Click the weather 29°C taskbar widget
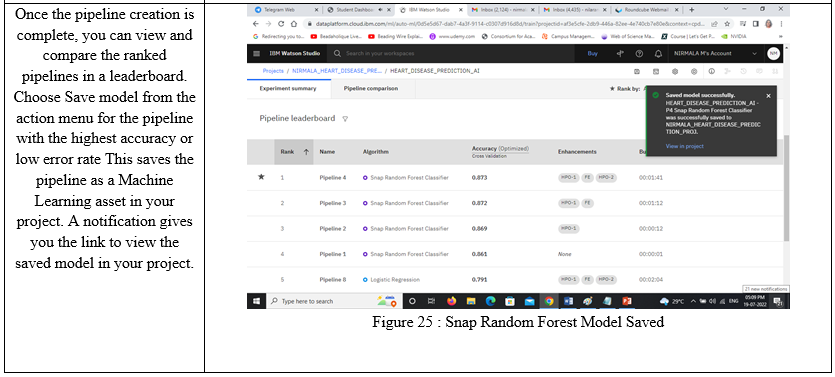 [672, 301]
